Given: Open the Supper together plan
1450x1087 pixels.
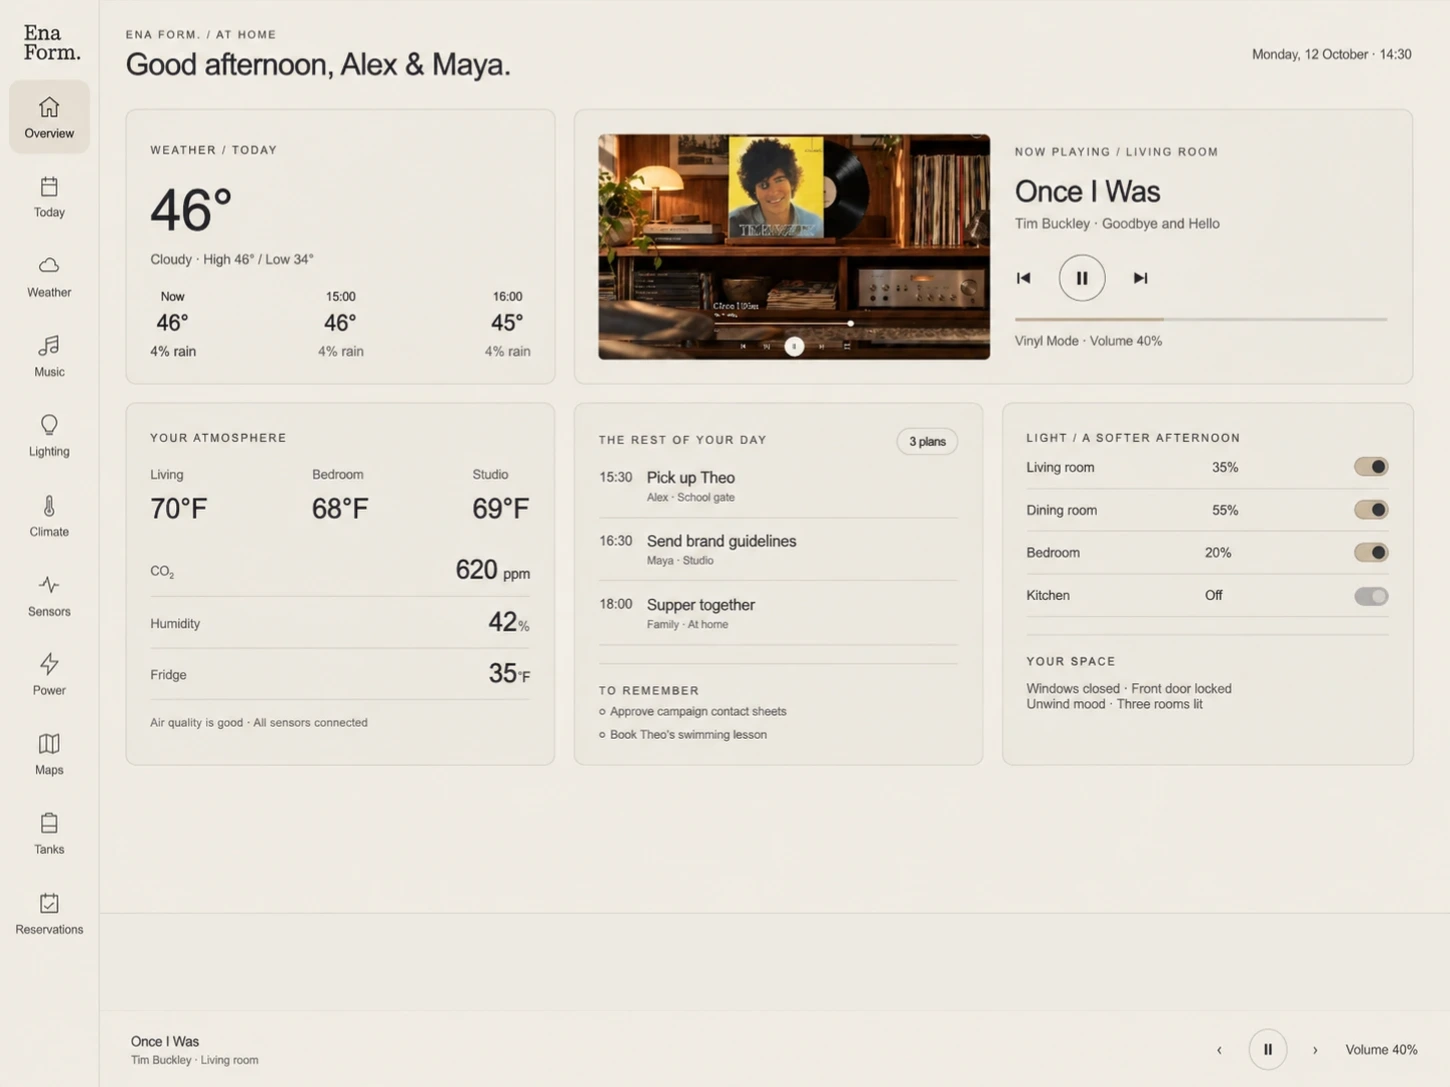Looking at the screenshot, I should pyautogui.click(x=778, y=613).
